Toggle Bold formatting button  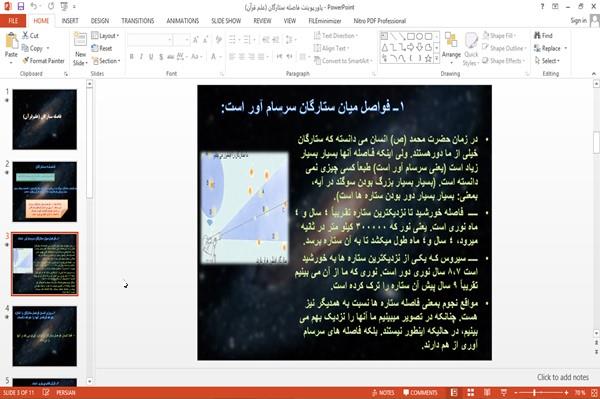coord(131,57)
